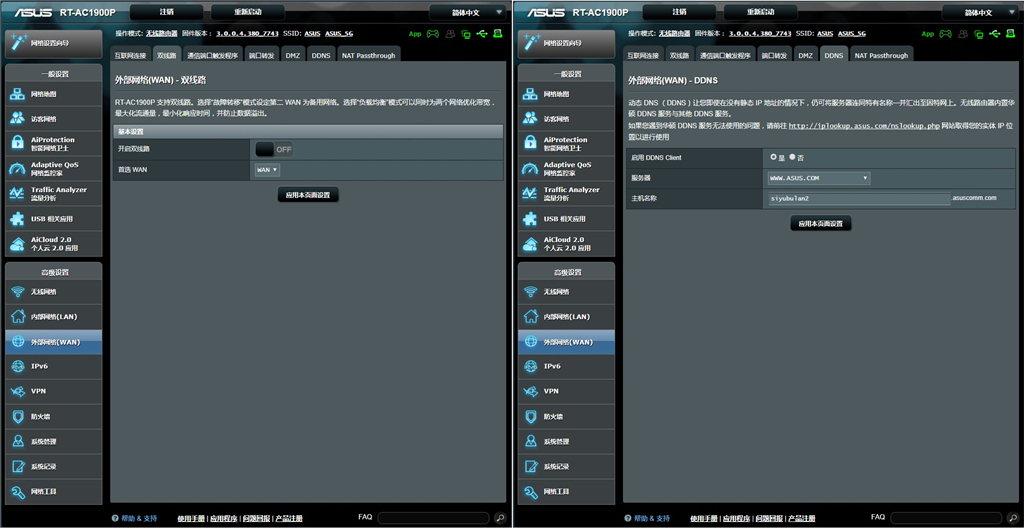Click 重新启动 reboot button in Dual WAN window
1024x529 pixels.
(x=248, y=12)
